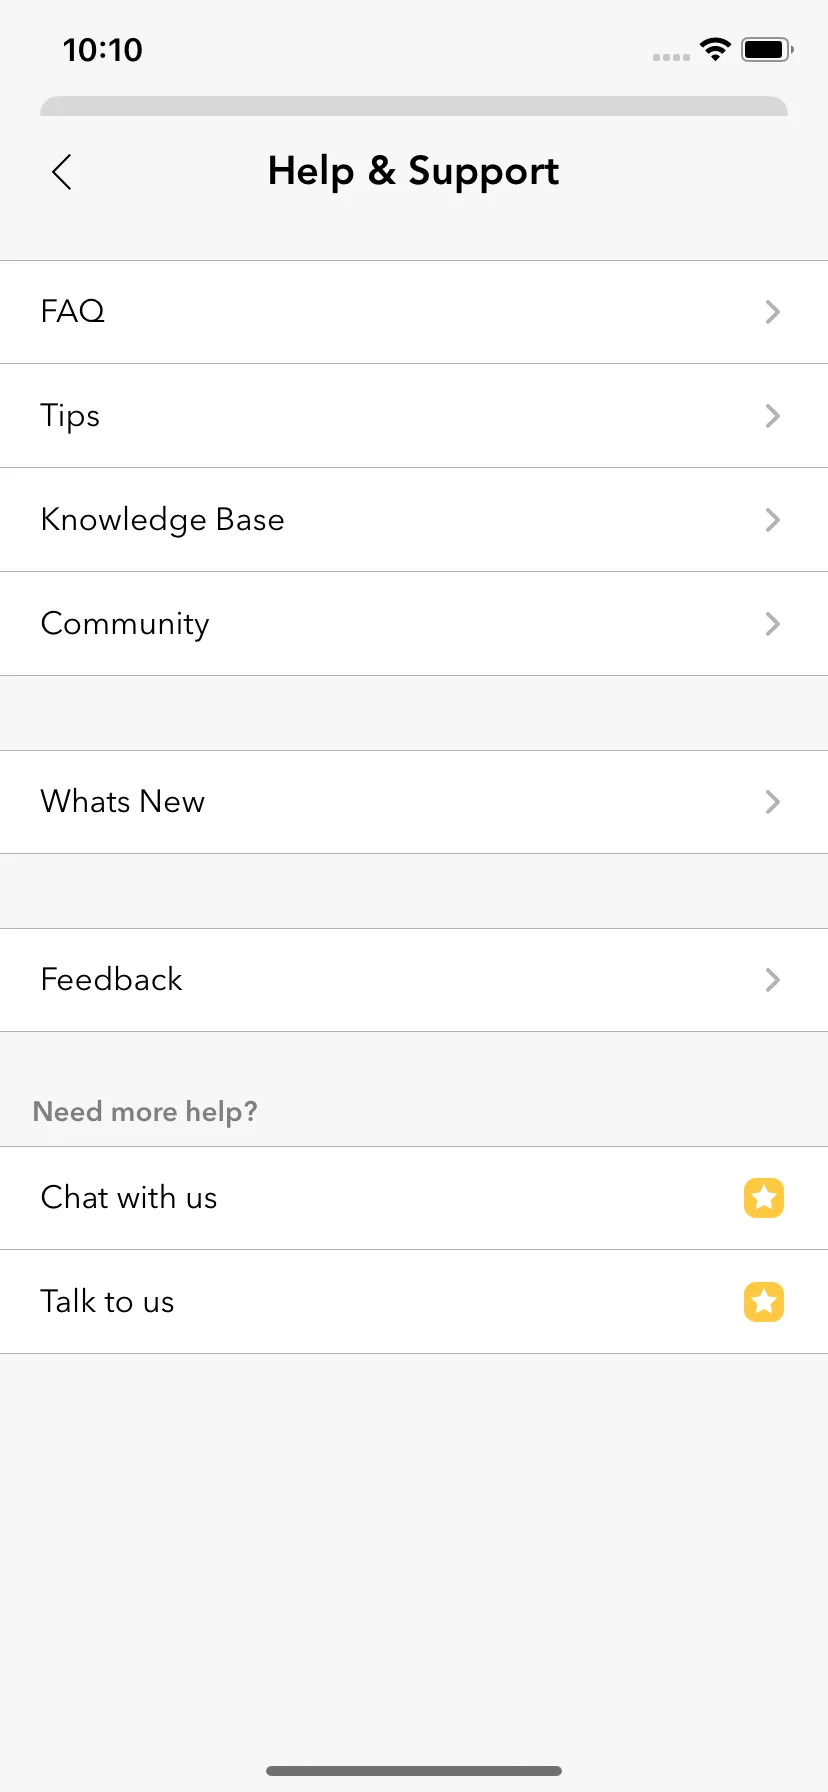Open the Knowledge Base chevron arrow

point(772,520)
